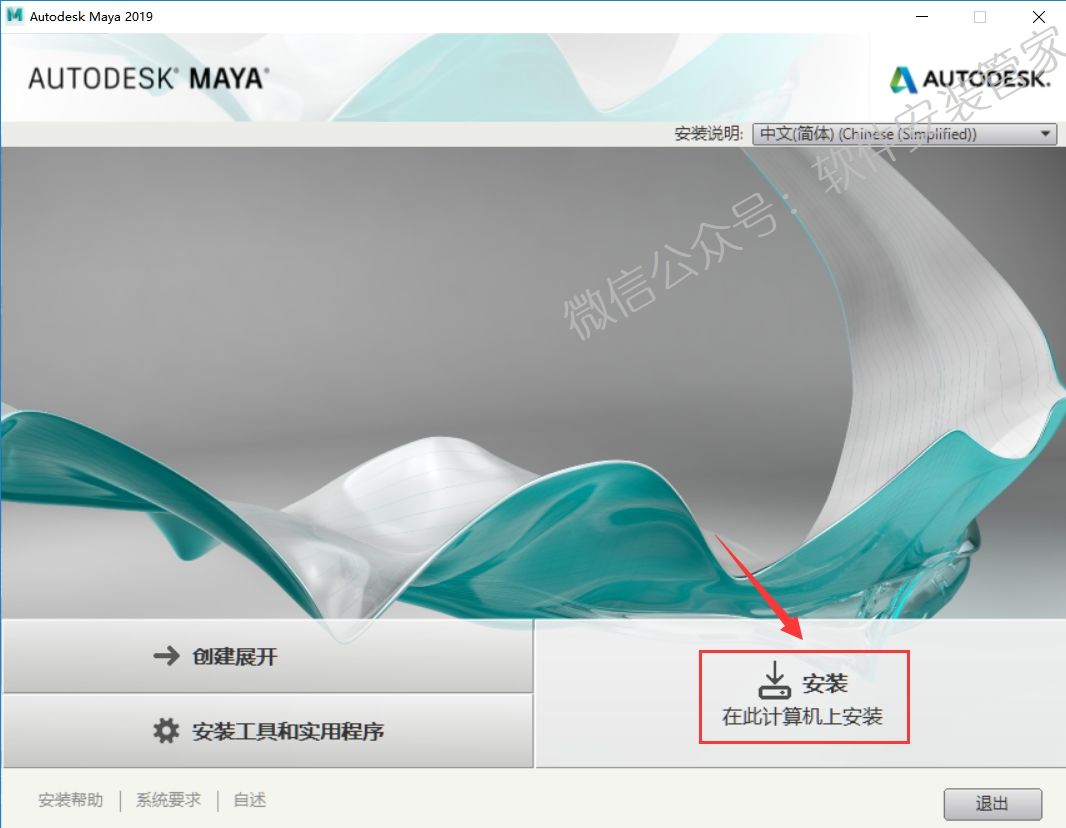Click the language dropdown arrow
Viewport: 1066px width, 828px height.
coord(1046,134)
